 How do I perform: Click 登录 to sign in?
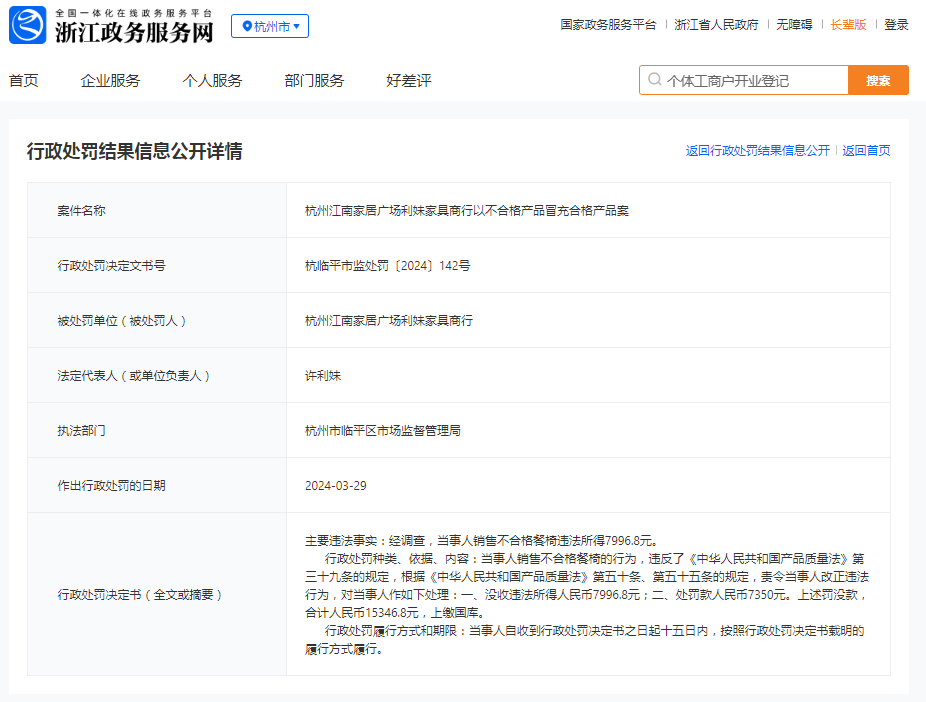(x=896, y=25)
